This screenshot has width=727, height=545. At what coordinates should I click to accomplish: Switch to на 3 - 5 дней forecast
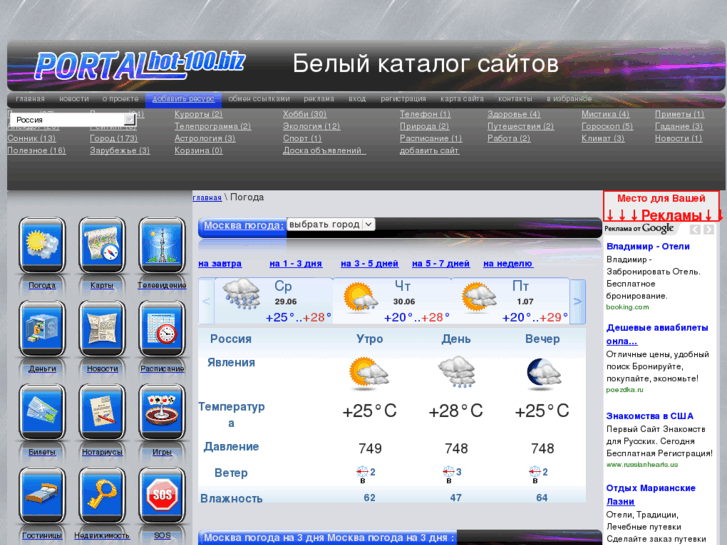pos(370,263)
